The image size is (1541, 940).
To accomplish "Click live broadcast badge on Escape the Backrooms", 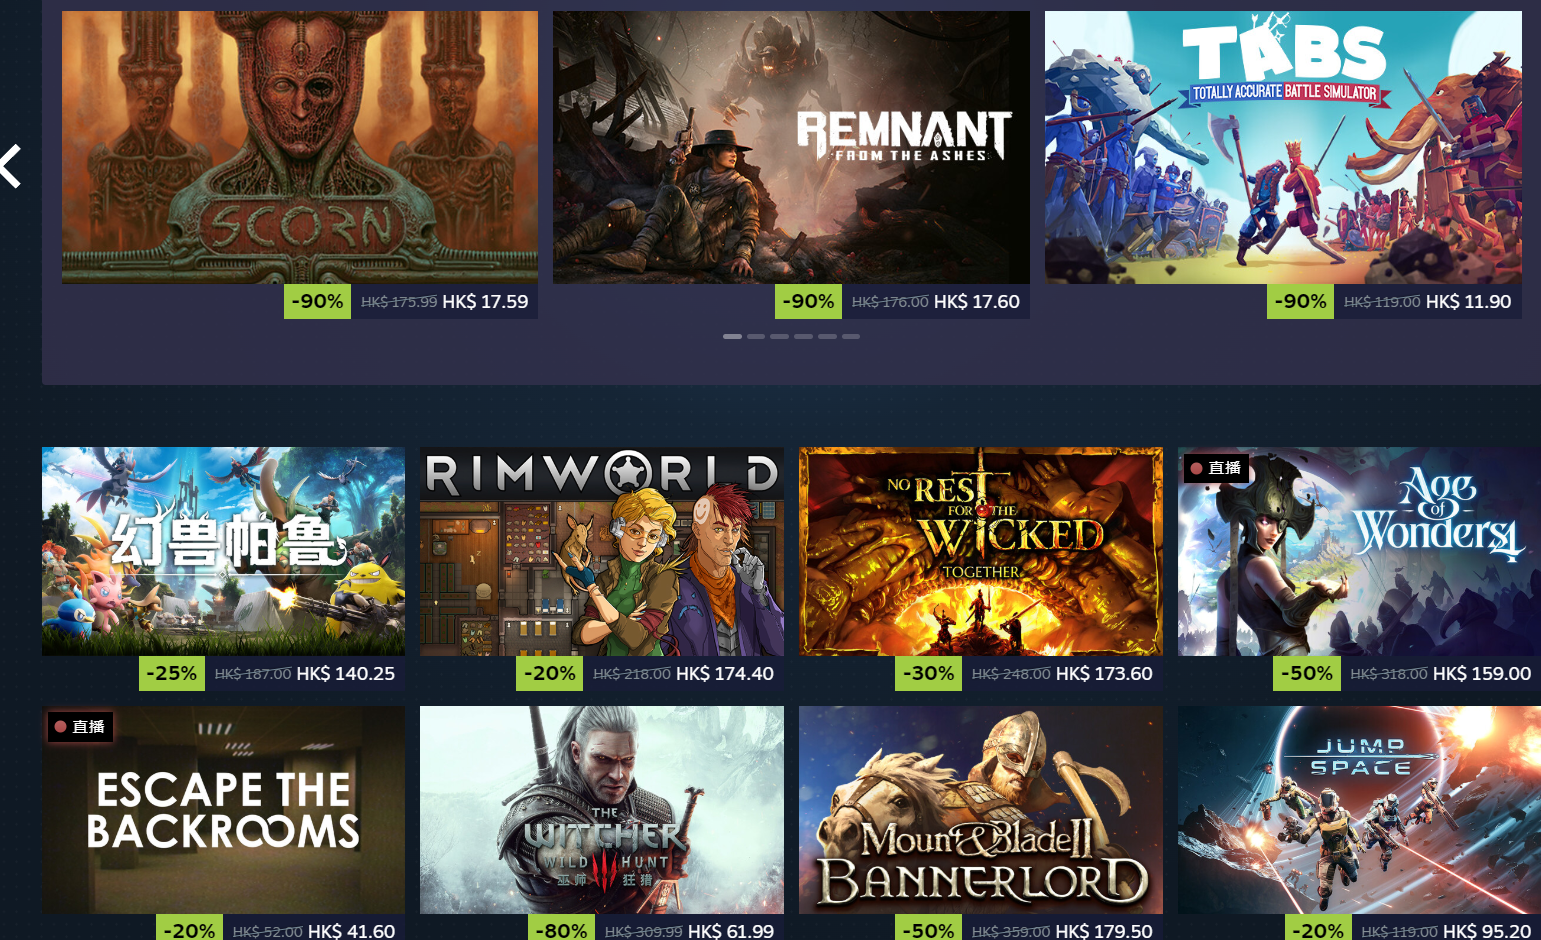I will 80,727.
